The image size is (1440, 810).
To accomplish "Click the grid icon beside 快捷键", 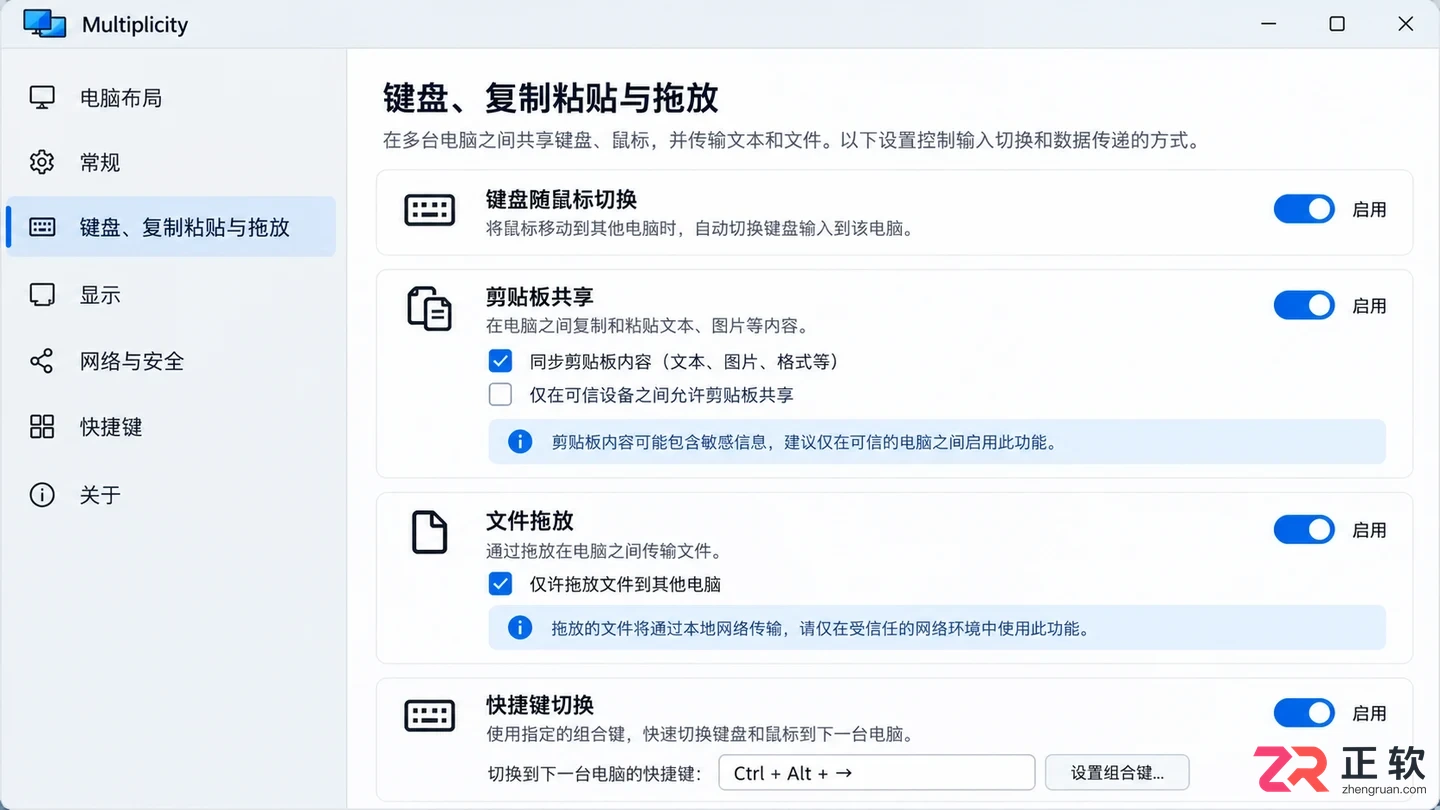I will point(42,427).
